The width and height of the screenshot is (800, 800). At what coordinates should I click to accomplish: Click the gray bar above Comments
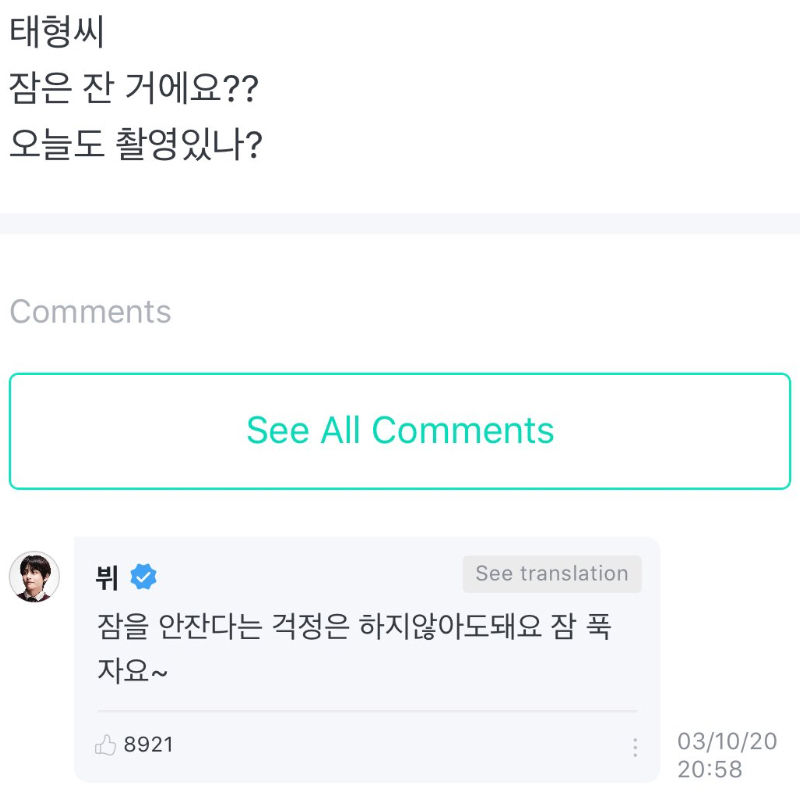400,223
